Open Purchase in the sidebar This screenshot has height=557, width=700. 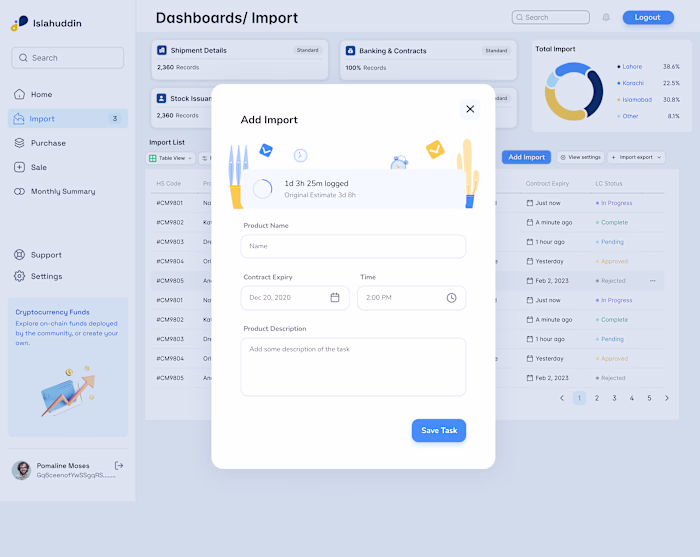68,143
